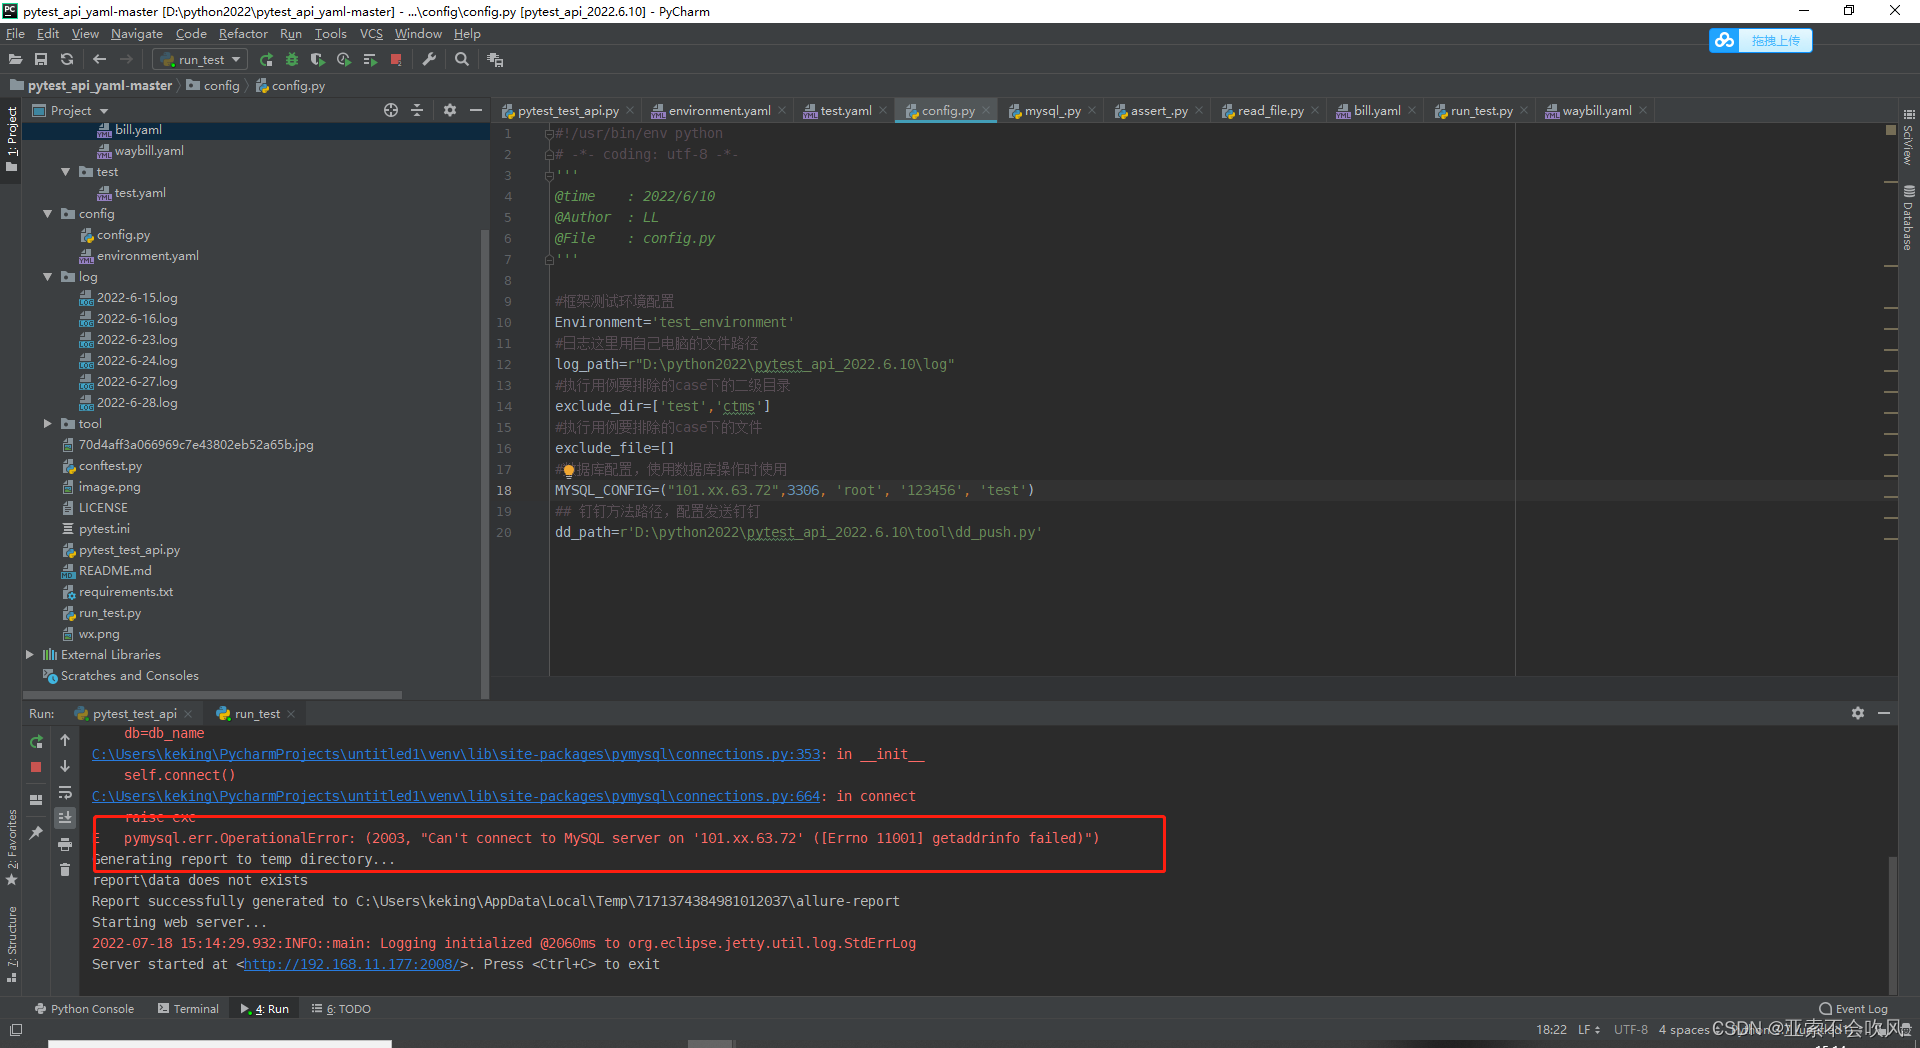Switch to the mysql_.py editor tab
The width and height of the screenshot is (1920, 1048).
(1052, 111)
